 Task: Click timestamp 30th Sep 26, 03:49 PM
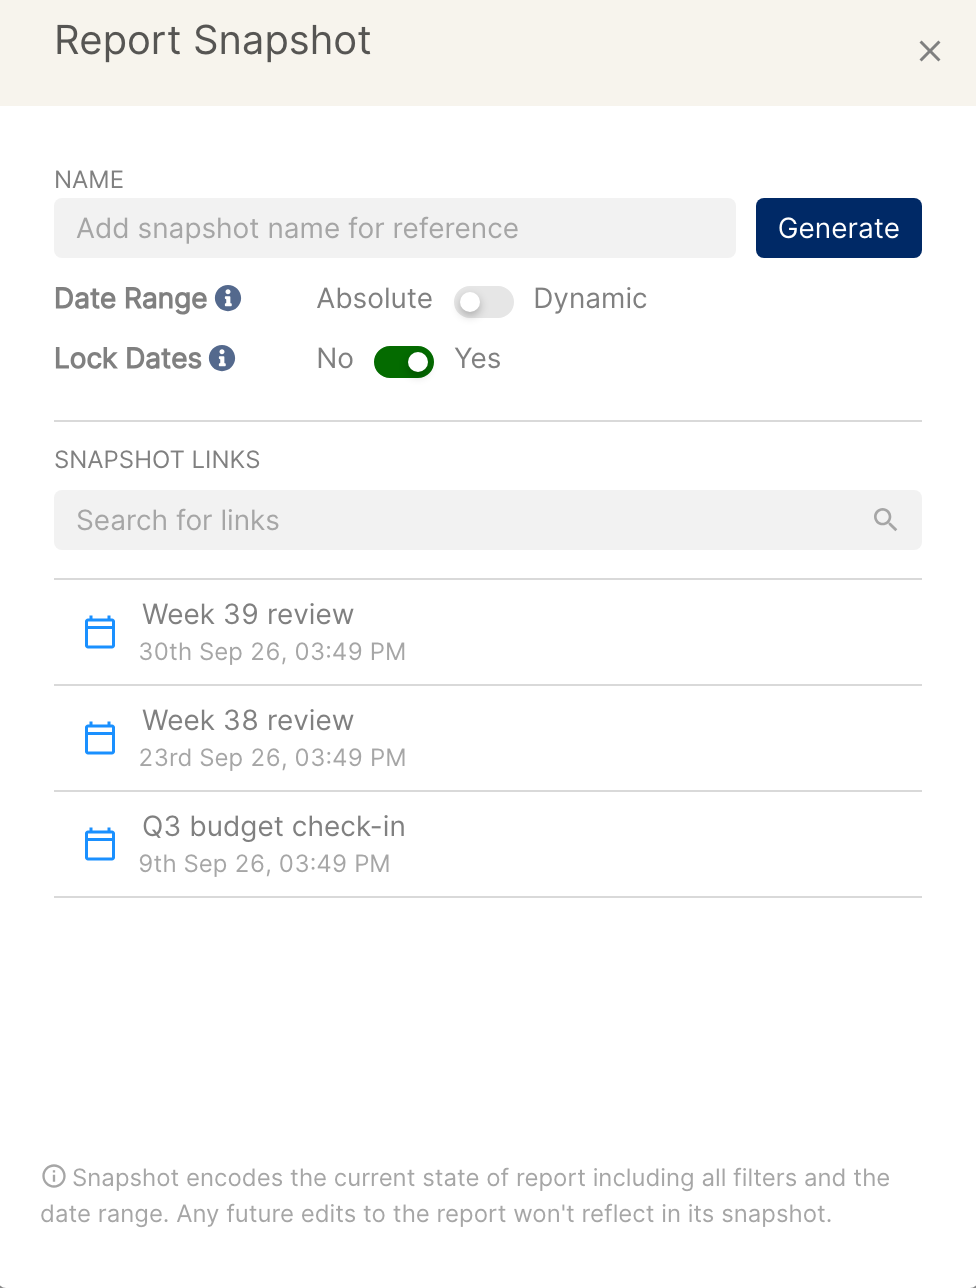(x=272, y=652)
